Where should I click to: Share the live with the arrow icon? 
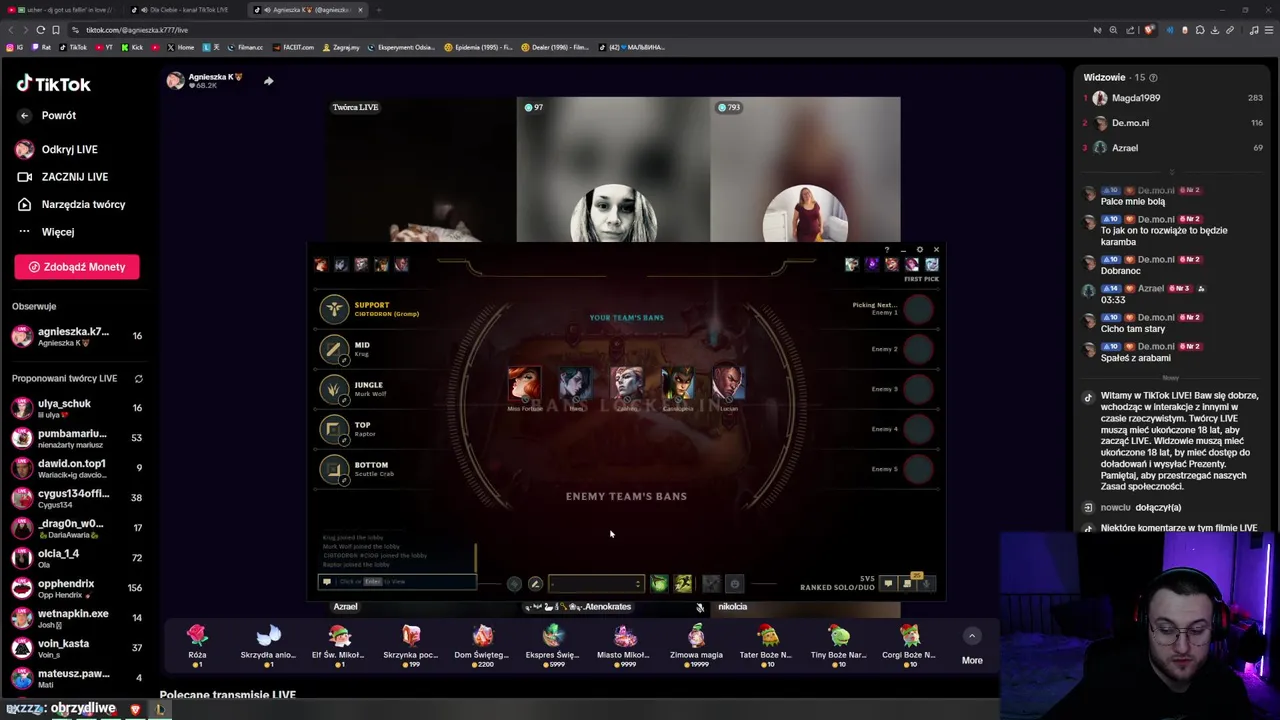tap(268, 81)
